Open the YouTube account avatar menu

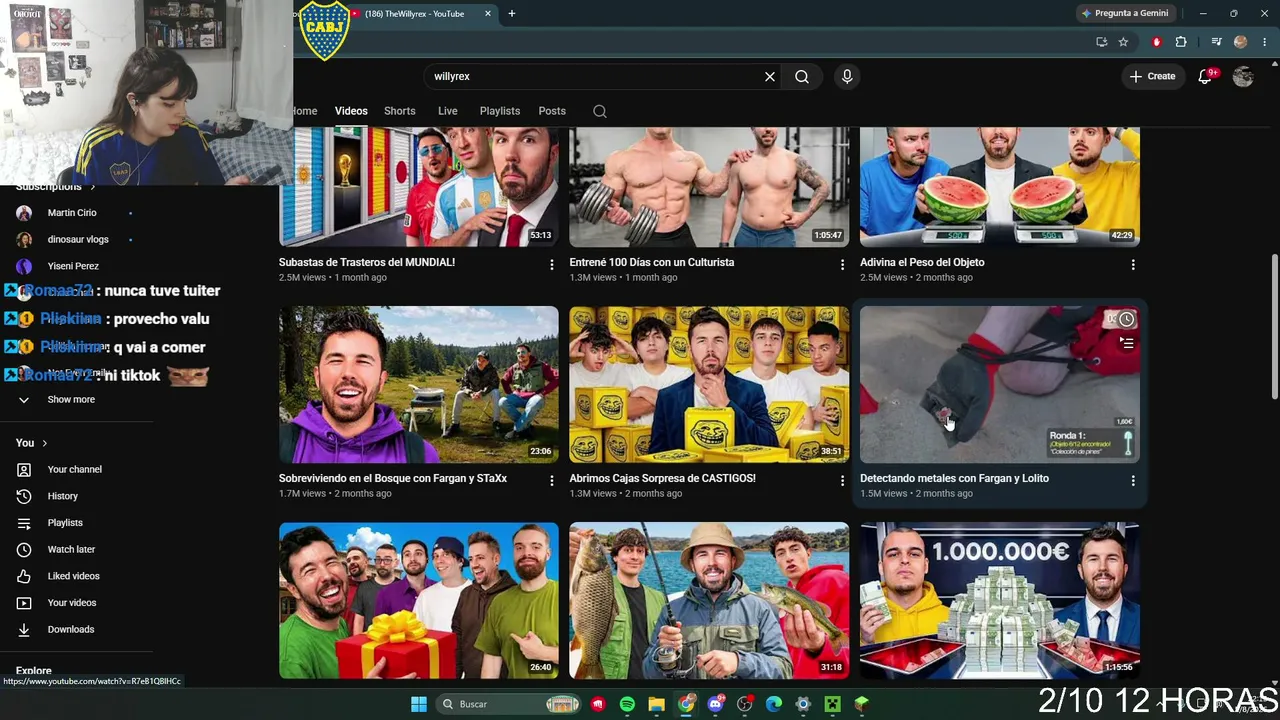click(1243, 76)
